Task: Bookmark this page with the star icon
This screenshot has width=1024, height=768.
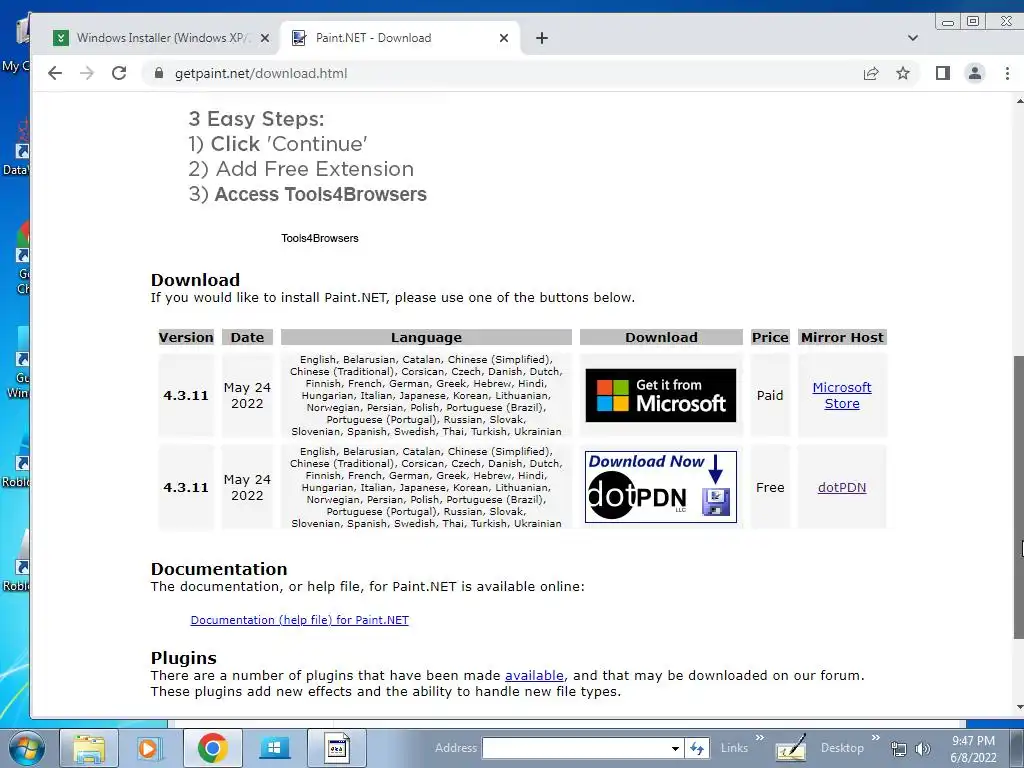Action: [x=903, y=73]
